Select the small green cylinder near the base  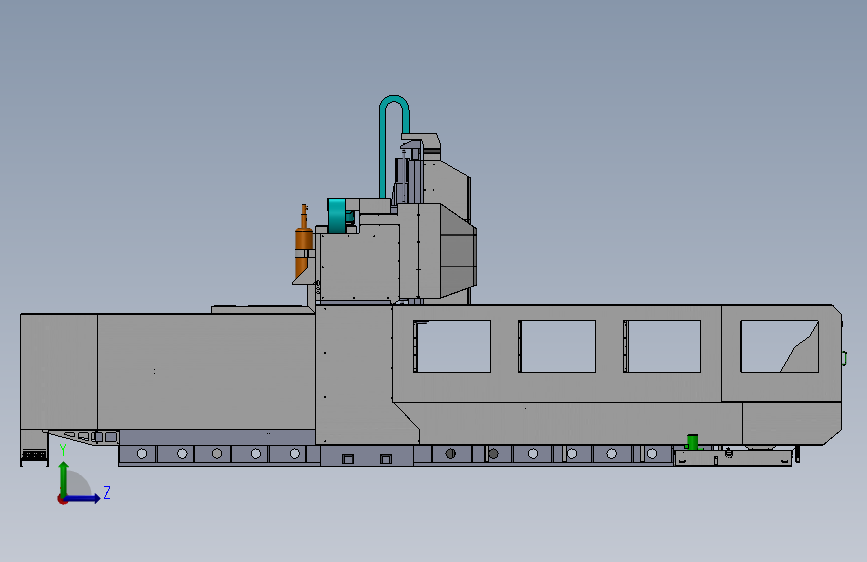tap(692, 441)
